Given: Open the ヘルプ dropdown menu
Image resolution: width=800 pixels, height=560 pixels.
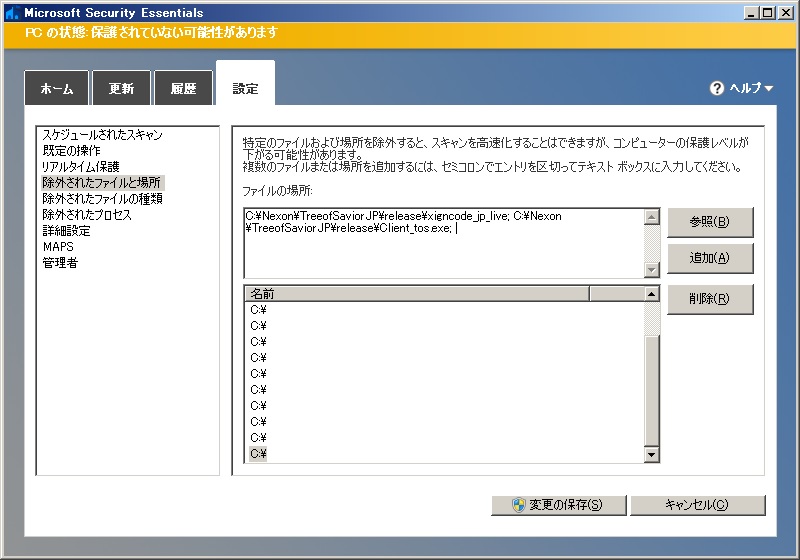Looking at the screenshot, I should [x=751, y=88].
